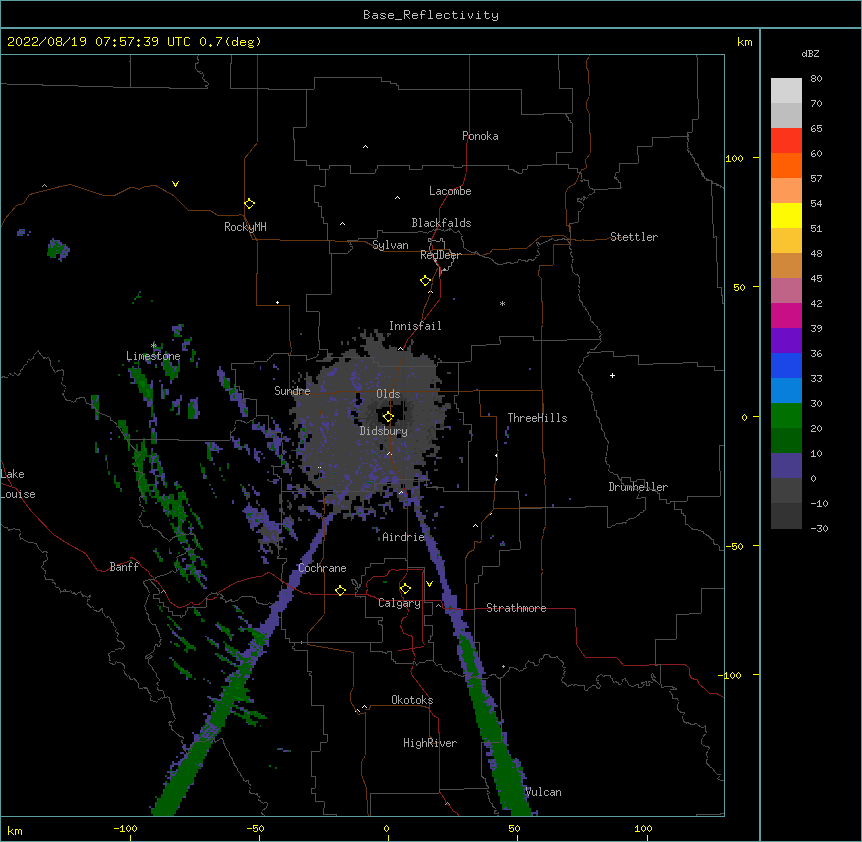Select the magenta 39-42 dBZ legend swatch
This screenshot has height=842, width=862.
tap(786, 315)
